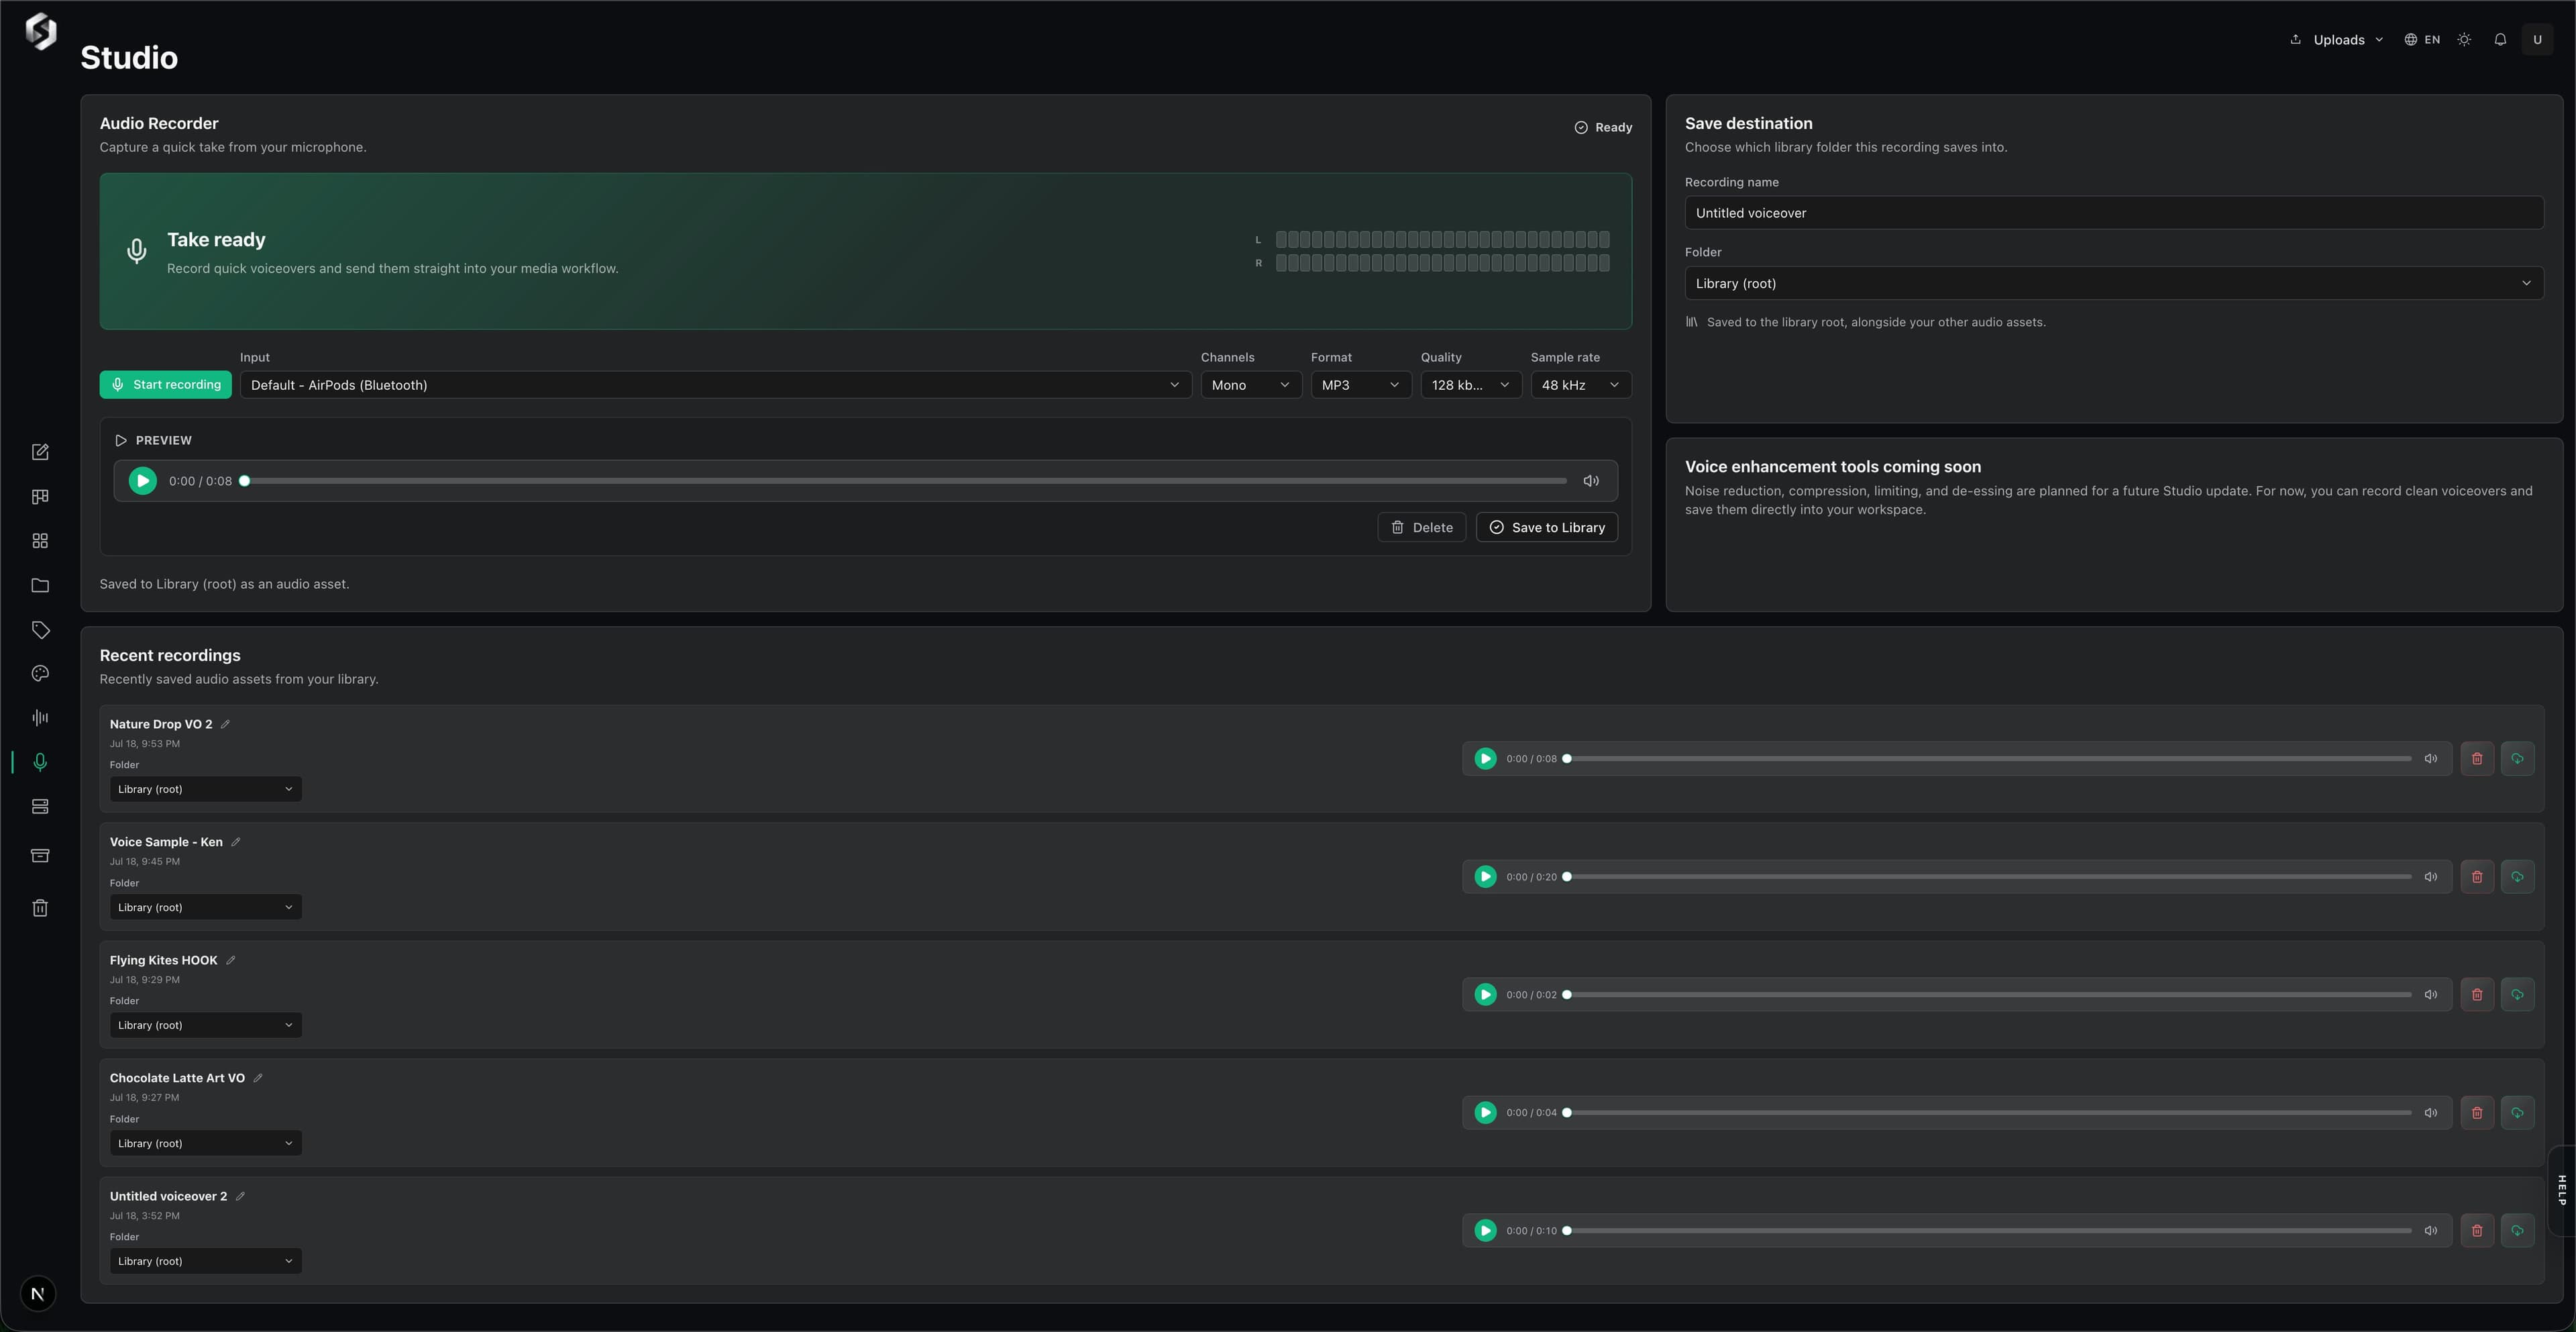The width and height of the screenshot is (2576, 1332).
Task: Mute the preview player volume
Action: [x=1591, y=481]
